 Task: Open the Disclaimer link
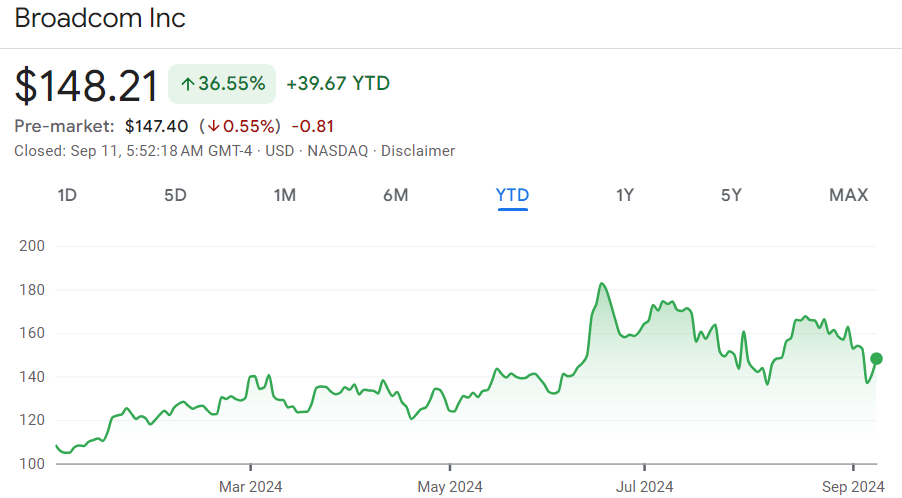tap(418, 151)
